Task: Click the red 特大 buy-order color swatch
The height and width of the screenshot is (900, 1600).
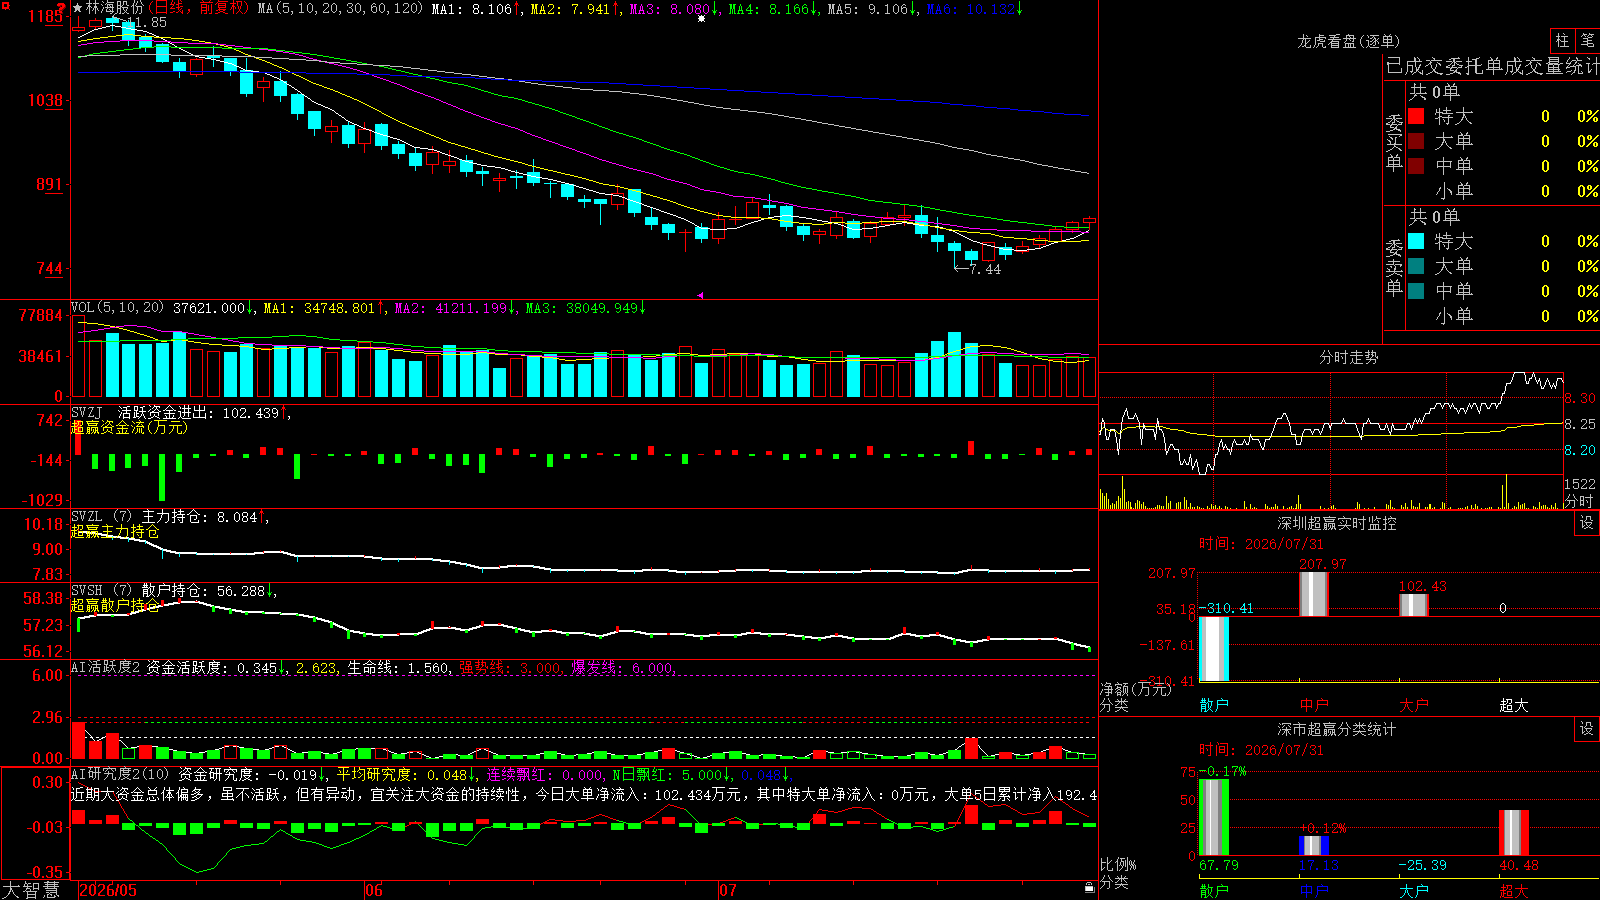Action: [1416, 116]
